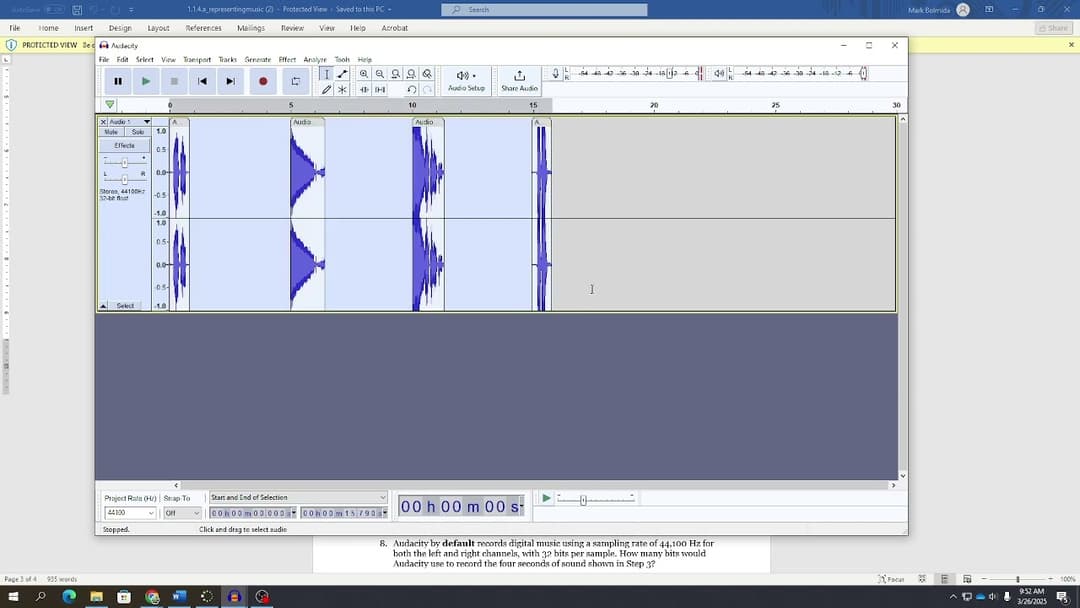Image resolution: width=1080 pixels, height=608 pixels.
Task: Mute the Audio 1 track
Action: [111, 130]
